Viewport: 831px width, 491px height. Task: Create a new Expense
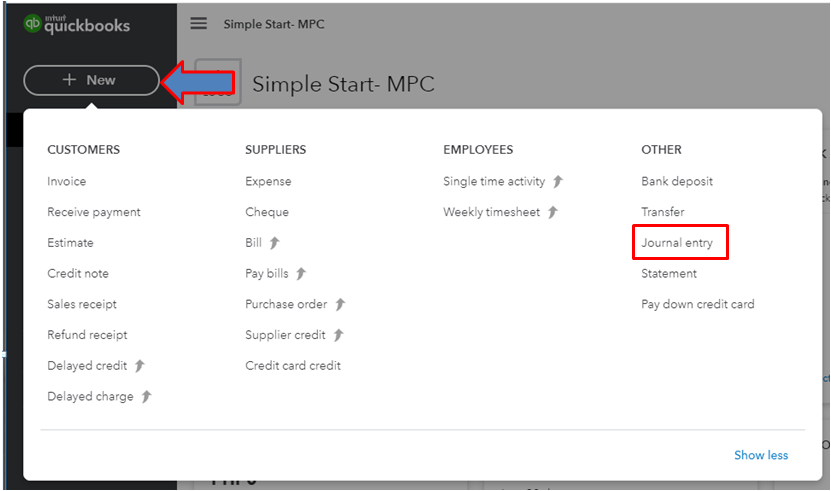[268, 181]
